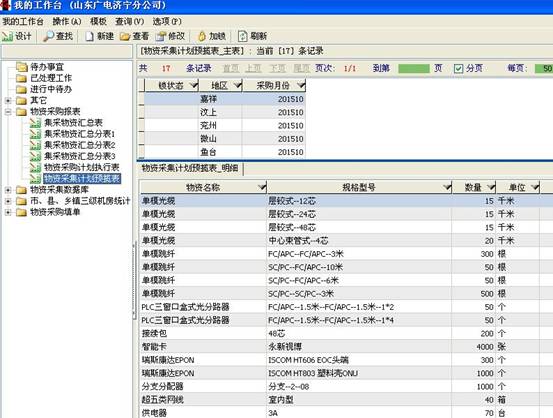The height and width of the screenshot is (418, 553).
Task: Expand the 其它 folder tree node
Action: click(x=8, y=101)
